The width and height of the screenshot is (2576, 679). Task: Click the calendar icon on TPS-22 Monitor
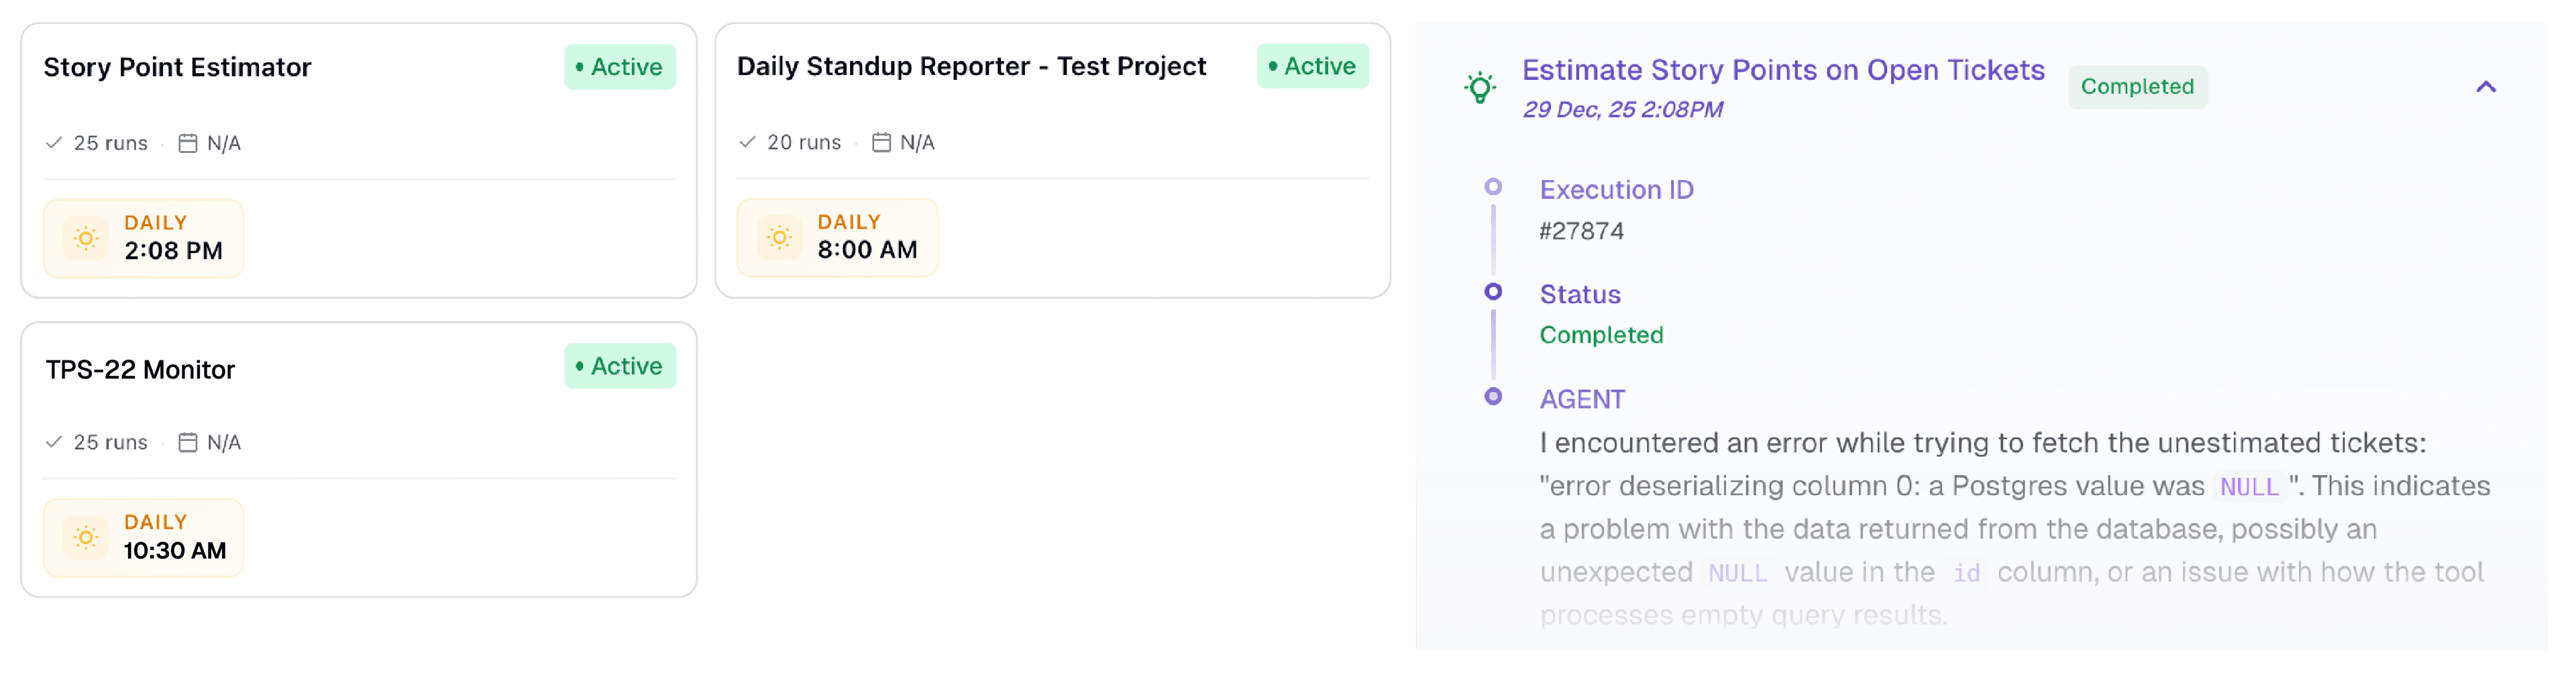click(187, 442)
